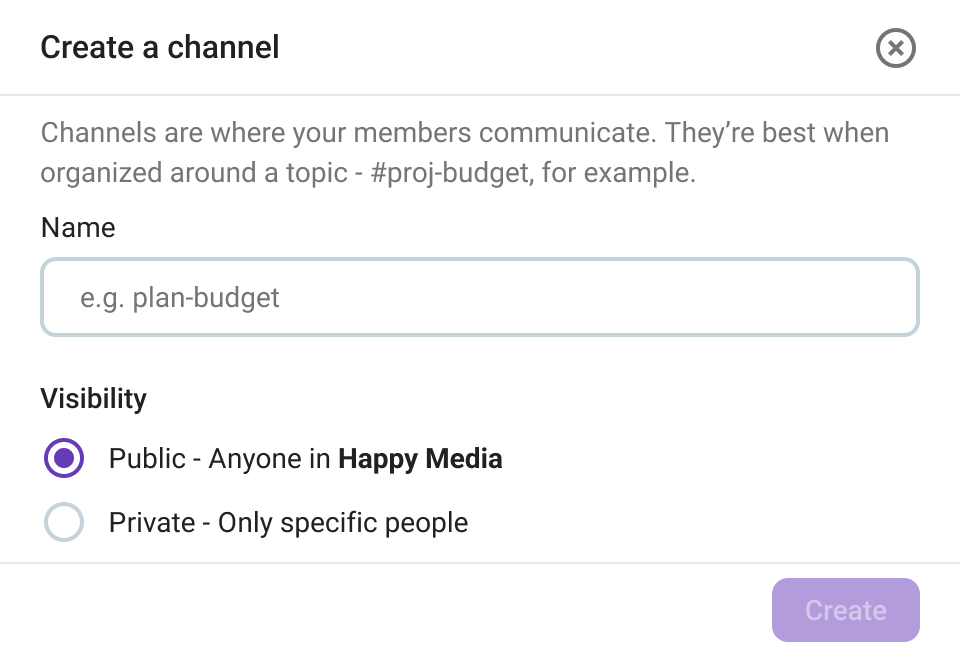Choose Private - Only specific people

(64, 522)
